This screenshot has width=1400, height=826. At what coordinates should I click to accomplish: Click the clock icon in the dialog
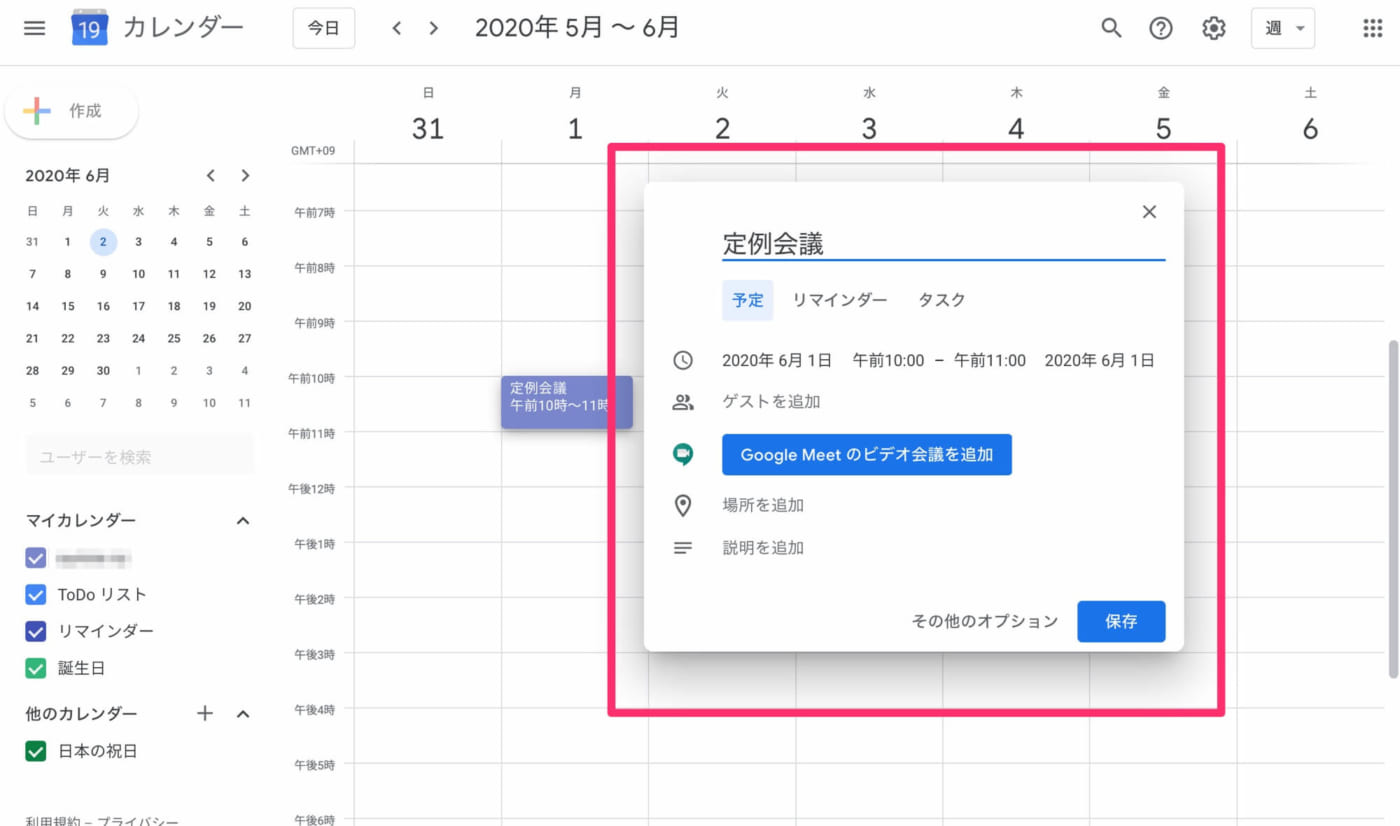tap(683, 360)
